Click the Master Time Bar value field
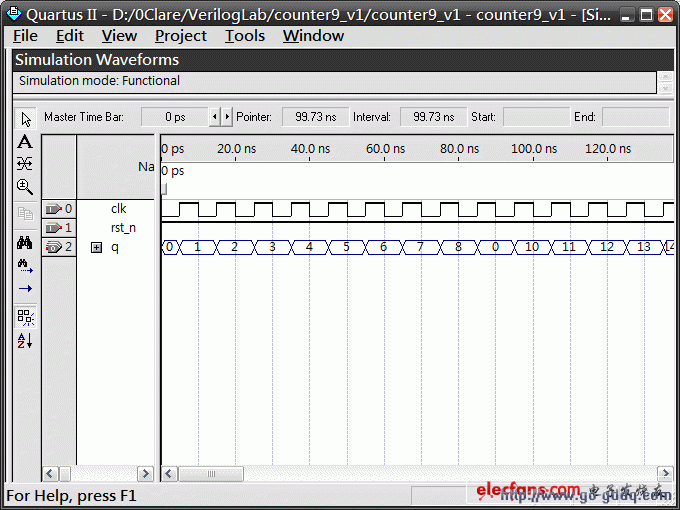This screenshot has height=510, width=680. pyautogui.click(x=174, y=117)
